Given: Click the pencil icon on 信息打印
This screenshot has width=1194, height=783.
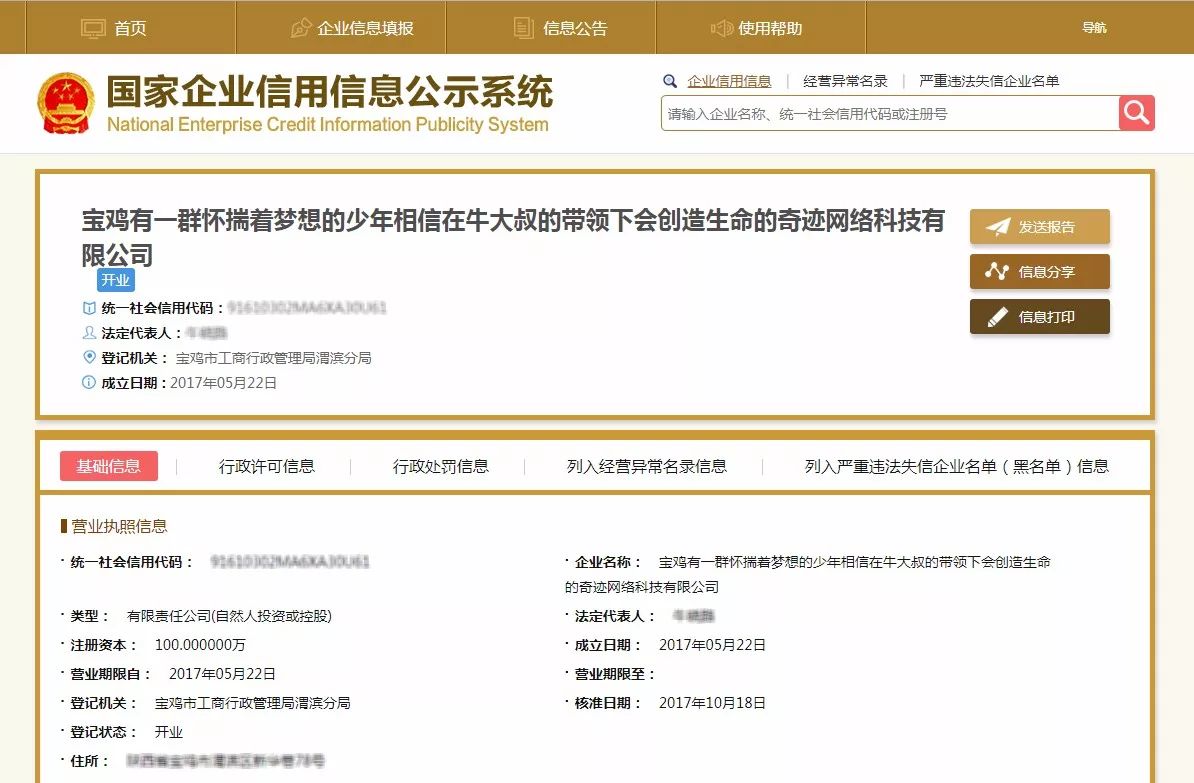Looking at the screenshot, I should (x=998, y=317).
